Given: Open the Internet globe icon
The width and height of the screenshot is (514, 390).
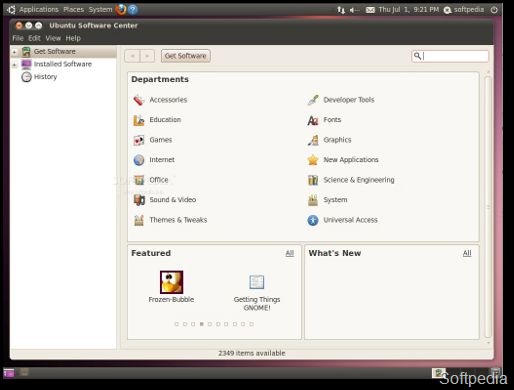Looking at the screenshot, I should coord(139,160).
